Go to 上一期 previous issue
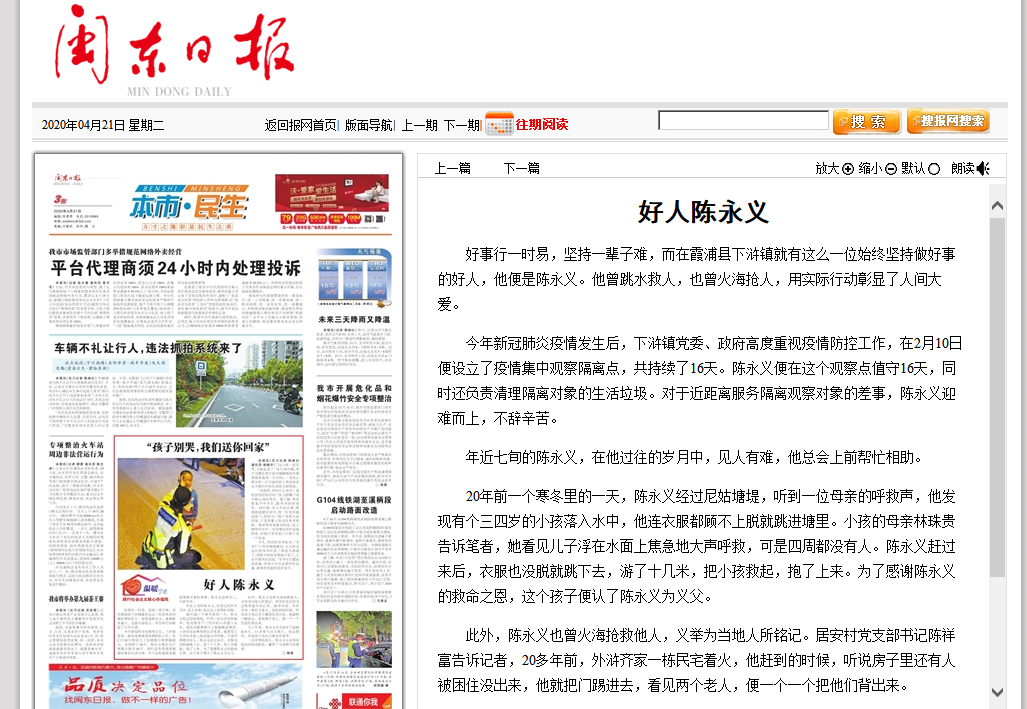1027x709 pixels. point(419,125)
